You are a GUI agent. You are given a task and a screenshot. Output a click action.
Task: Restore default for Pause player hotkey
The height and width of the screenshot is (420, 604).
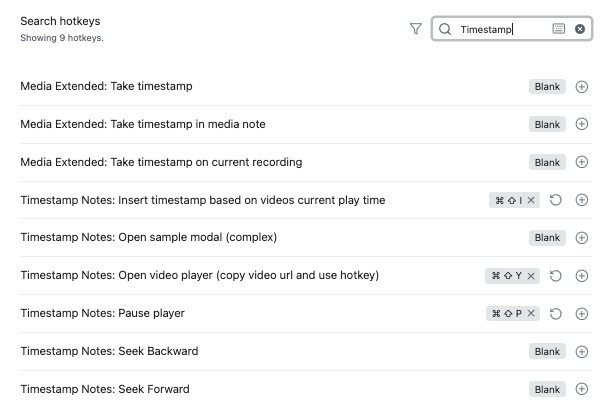(x=555, y=314)
